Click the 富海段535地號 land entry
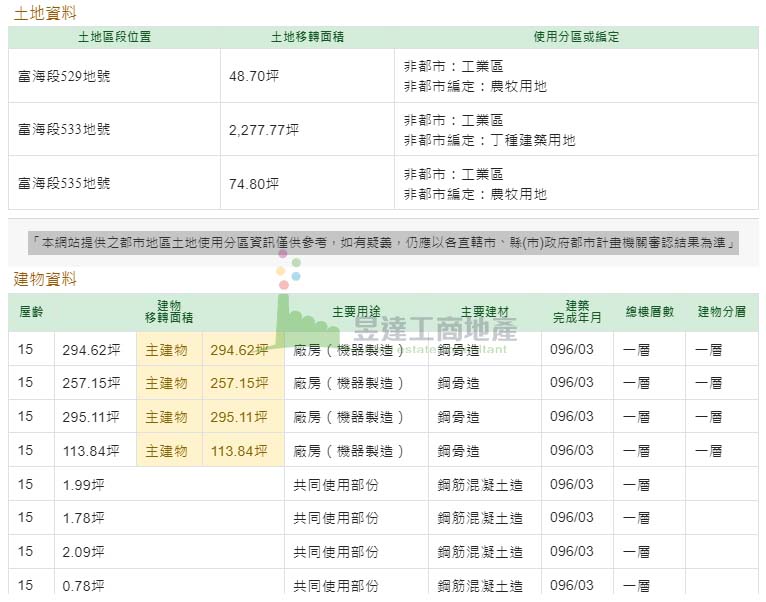This screenshot has width=766, height=602. 64,184
